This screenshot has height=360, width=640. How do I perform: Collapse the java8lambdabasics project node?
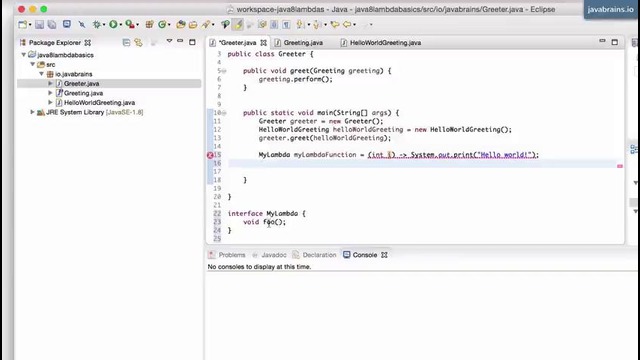[x=24, y=55]
